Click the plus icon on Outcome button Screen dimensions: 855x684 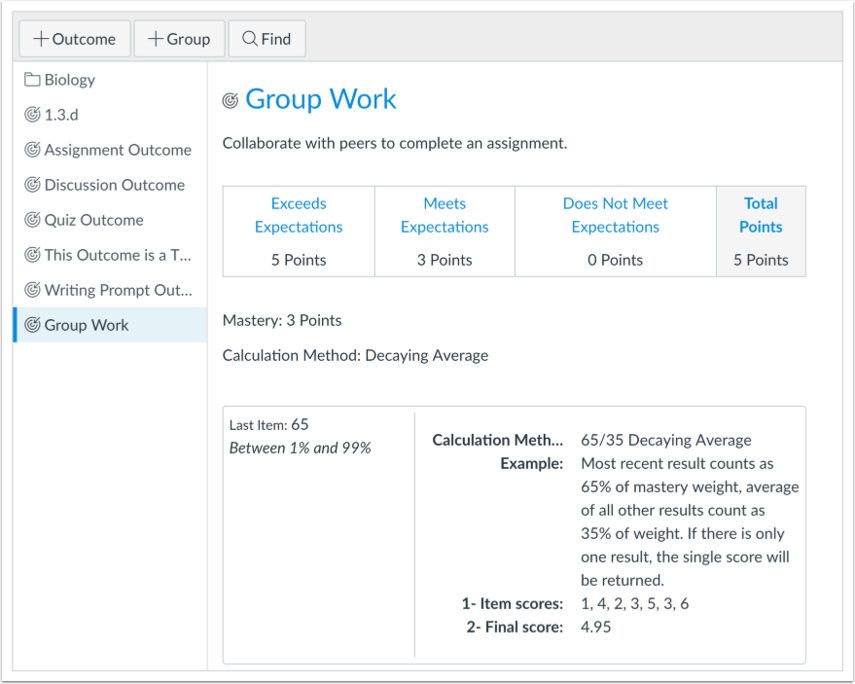pyautogui.click(x=41, y=39)
